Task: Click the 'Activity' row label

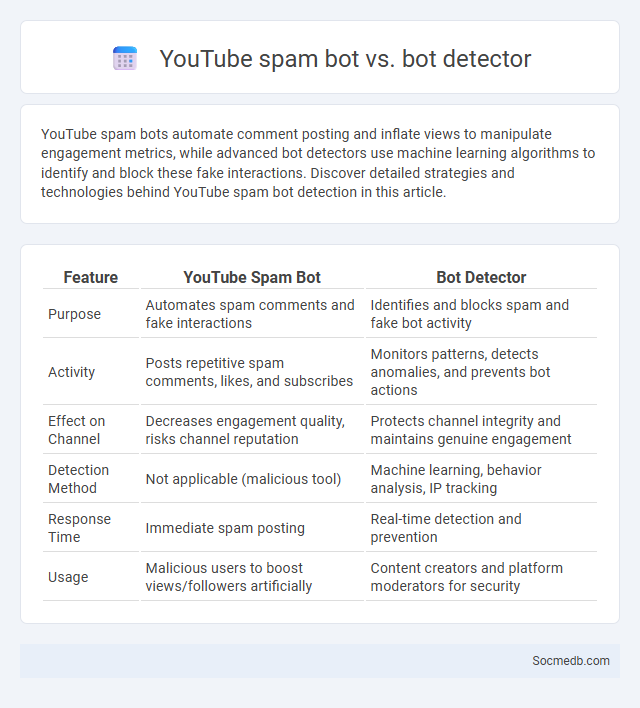Action: click(x=72, y=372)
